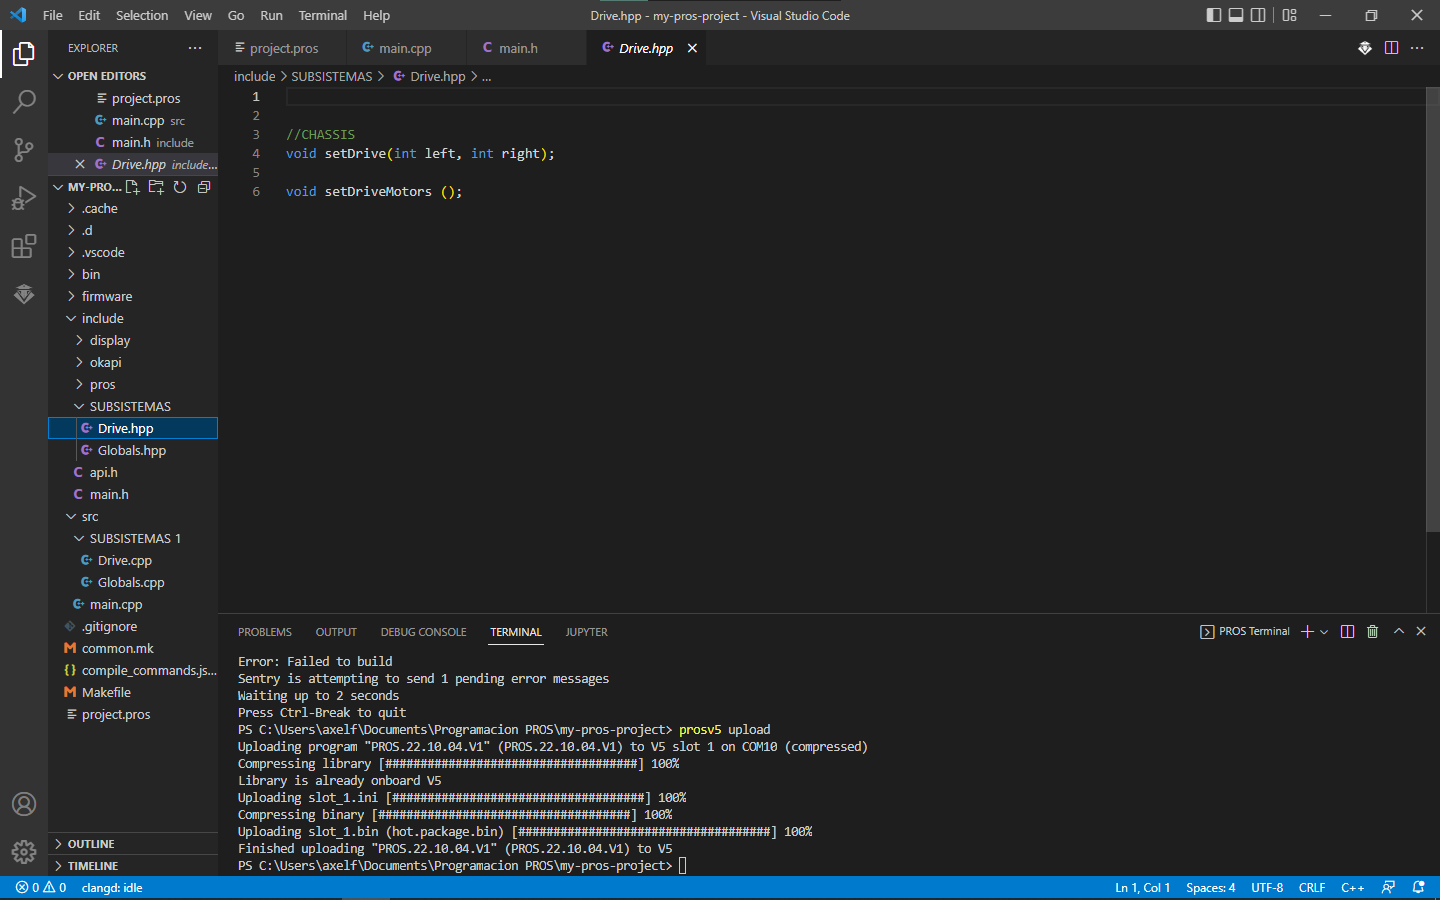This screenshot has width=1440, height=900.
Task: Open Run and Debug view
Action: (24, 197)
